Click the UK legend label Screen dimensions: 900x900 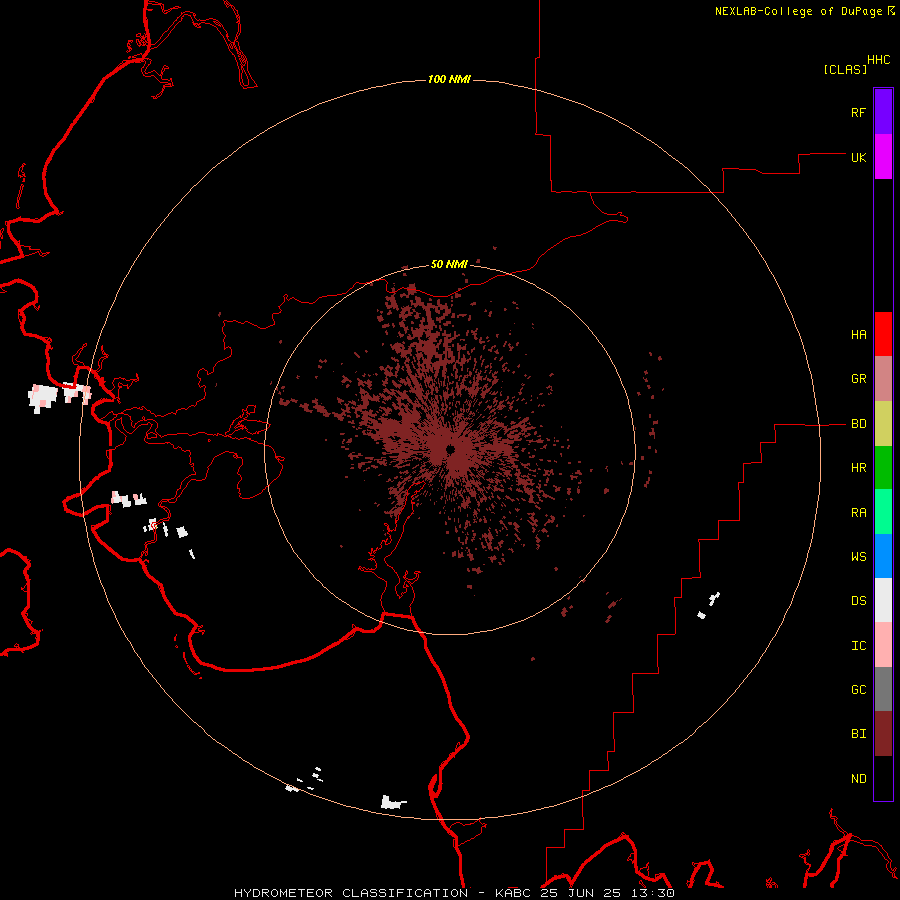click(x=858, y=157)
